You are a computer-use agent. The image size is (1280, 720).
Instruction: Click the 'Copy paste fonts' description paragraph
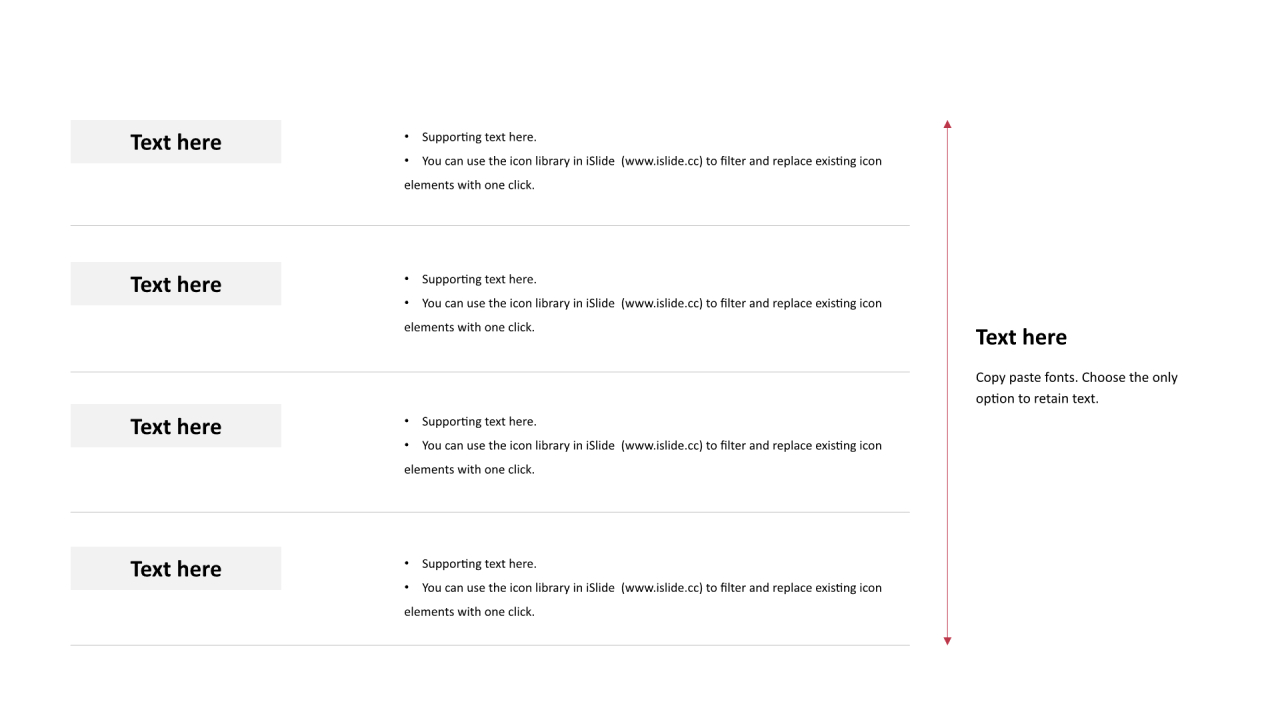(x=1077, y=388)
